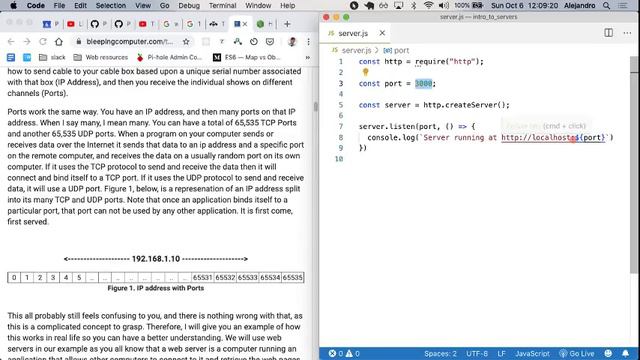The height and width of the screenshot is (360, 640).
Task: Switch to the green Node.js tab
Action: pyautogui.click(x=260, y=24)
